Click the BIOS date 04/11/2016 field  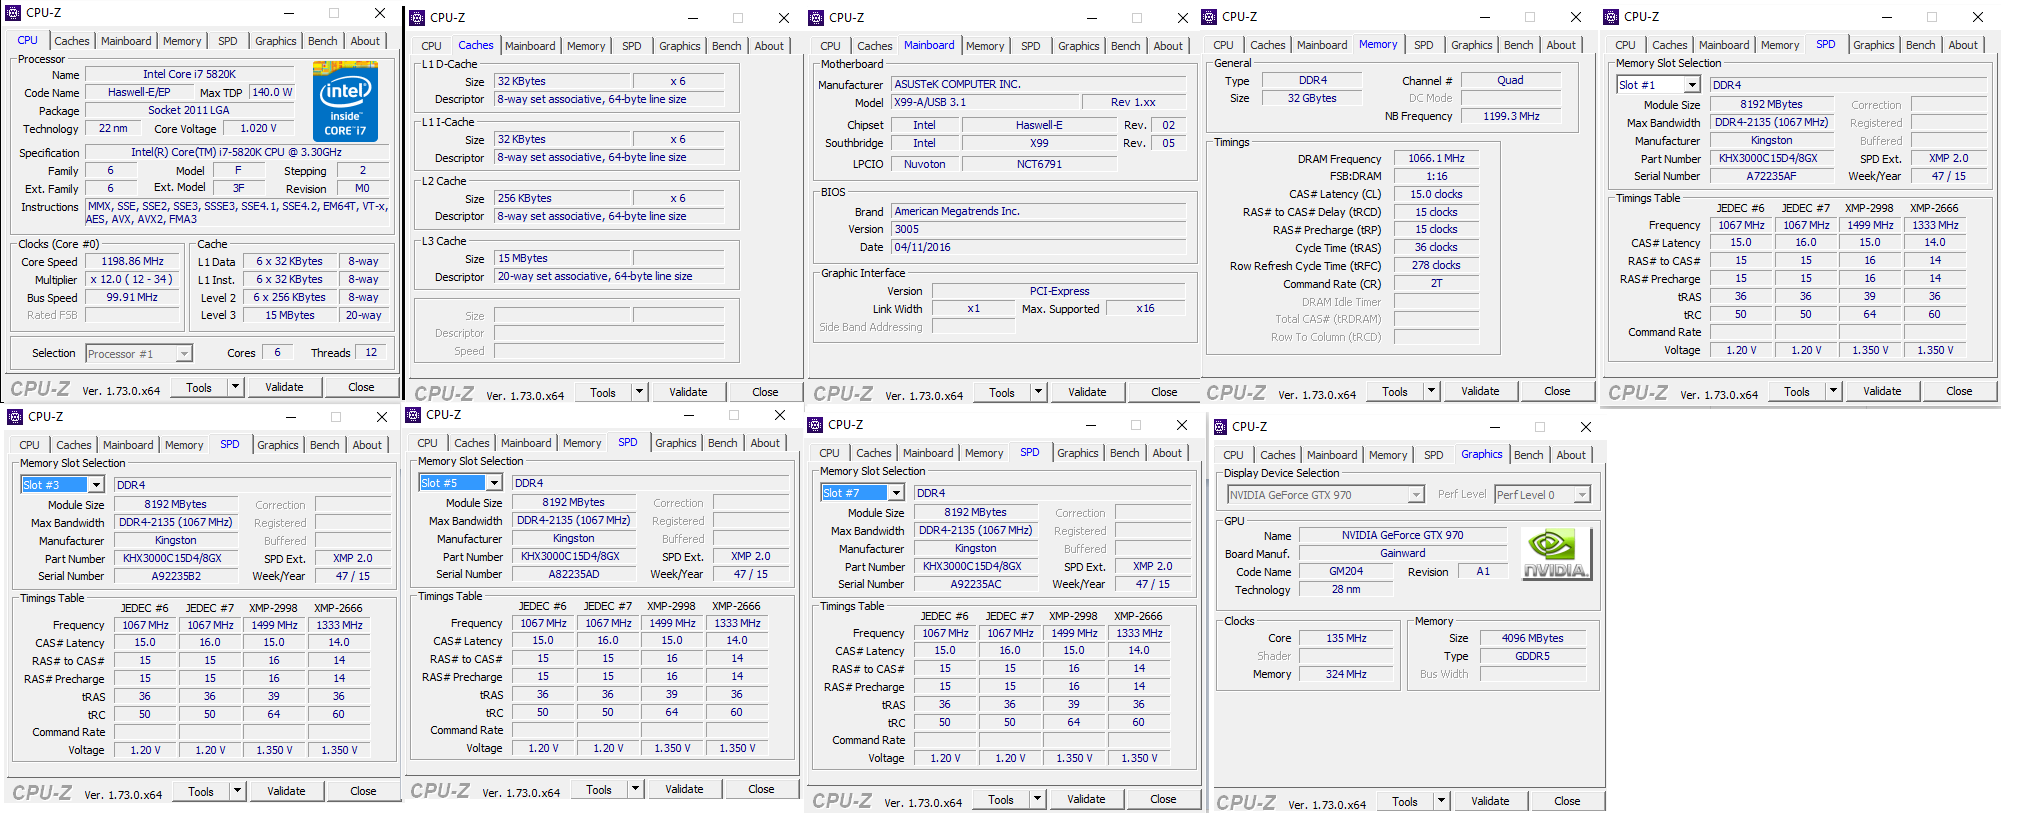(x=1039, y=247)
